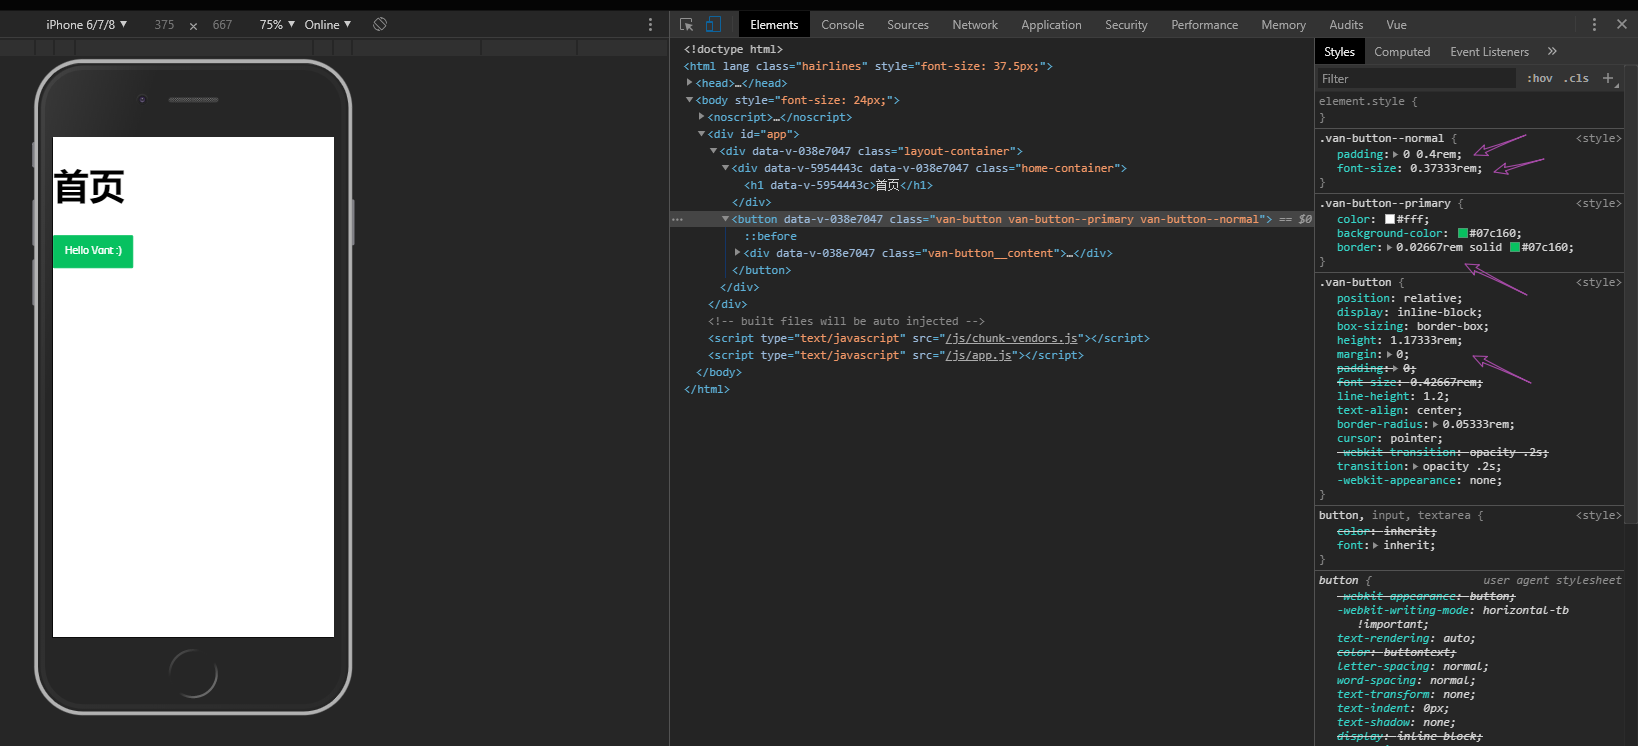Image resolution: width=1638 pixels, height=746 pixels.
Task: Expand the border shorthand in van-button--primary
Action: (1388, 247)
